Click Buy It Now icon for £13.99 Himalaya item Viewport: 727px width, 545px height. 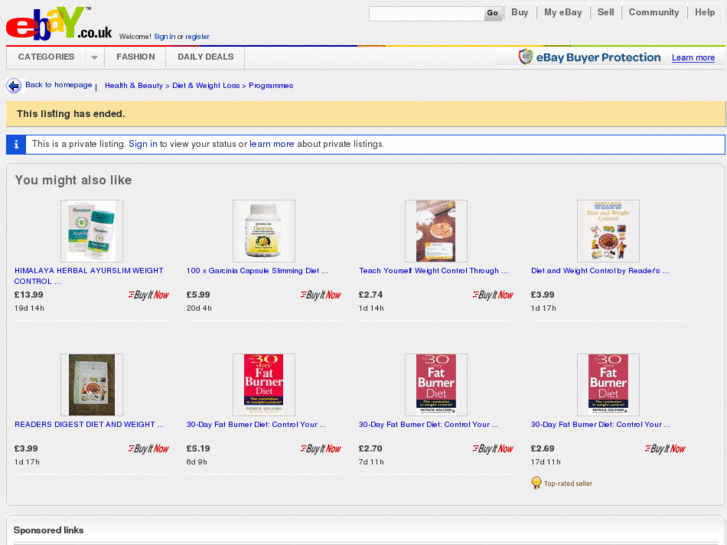[148, 295]
